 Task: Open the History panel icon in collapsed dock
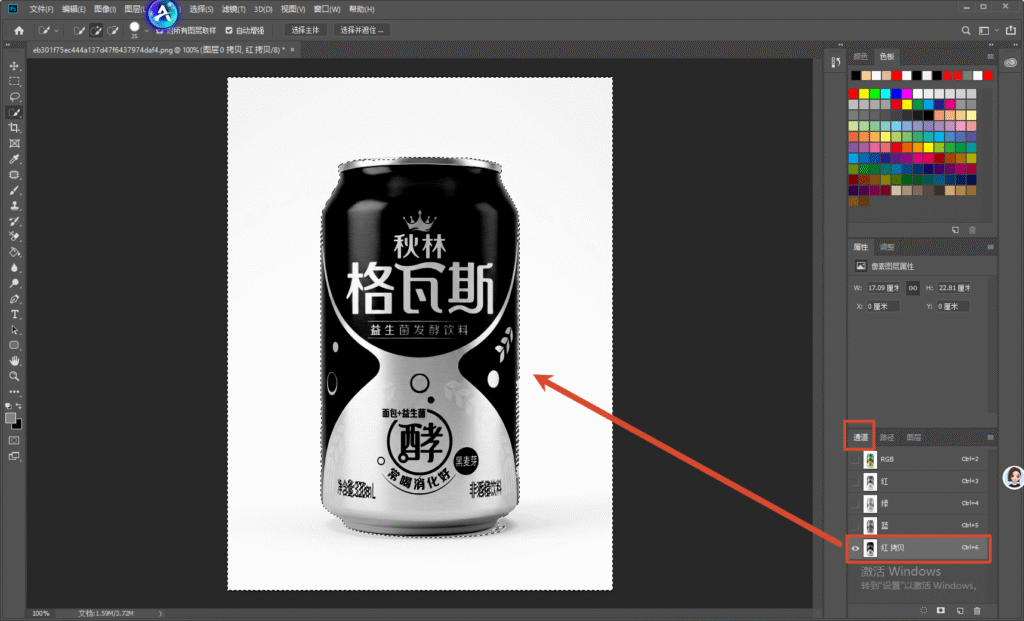(836, 62)
